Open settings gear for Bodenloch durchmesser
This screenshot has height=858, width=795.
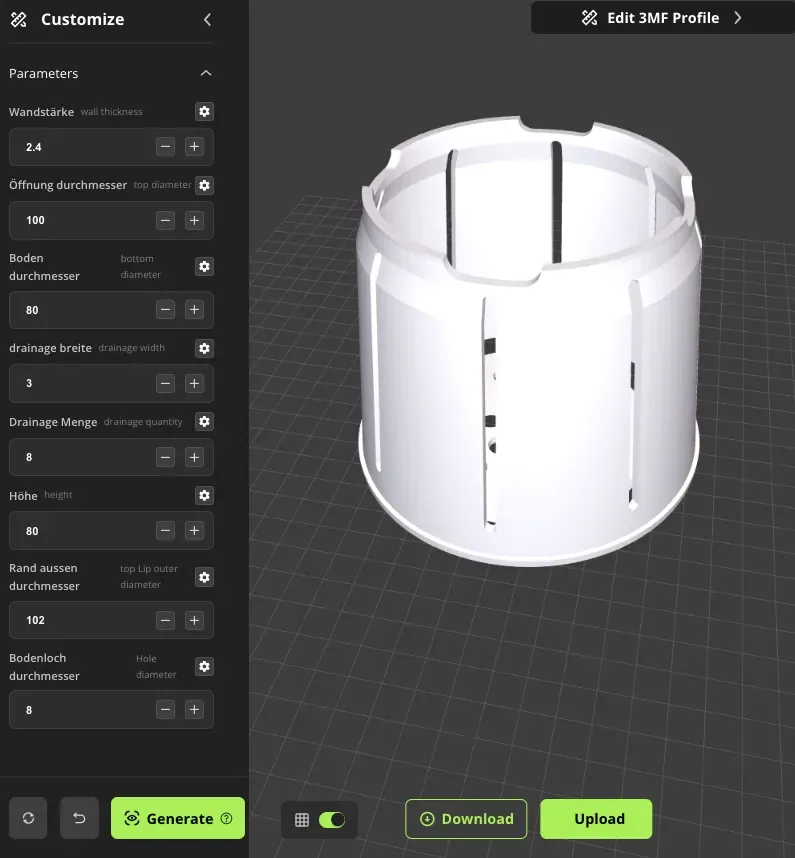click(x=204, y=666)
